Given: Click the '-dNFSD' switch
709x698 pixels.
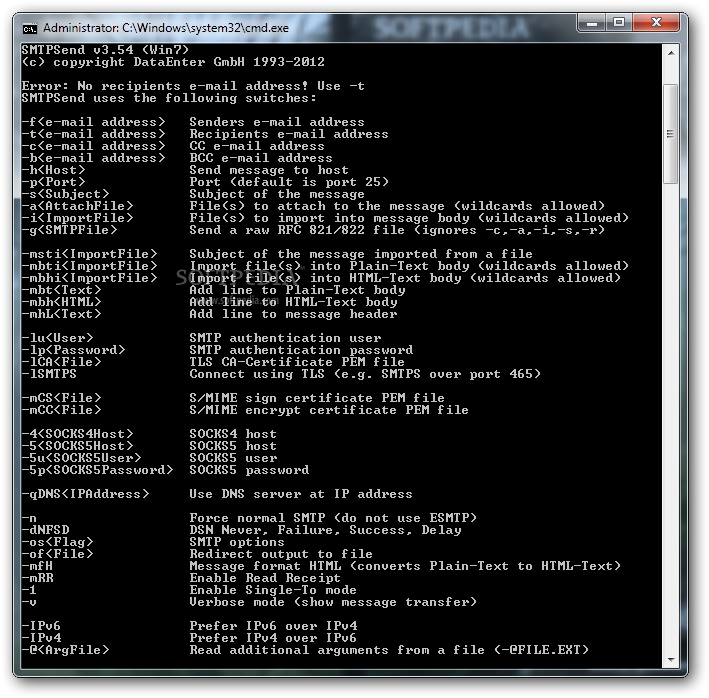Looking at the screenshot, I should coord(46,530).
